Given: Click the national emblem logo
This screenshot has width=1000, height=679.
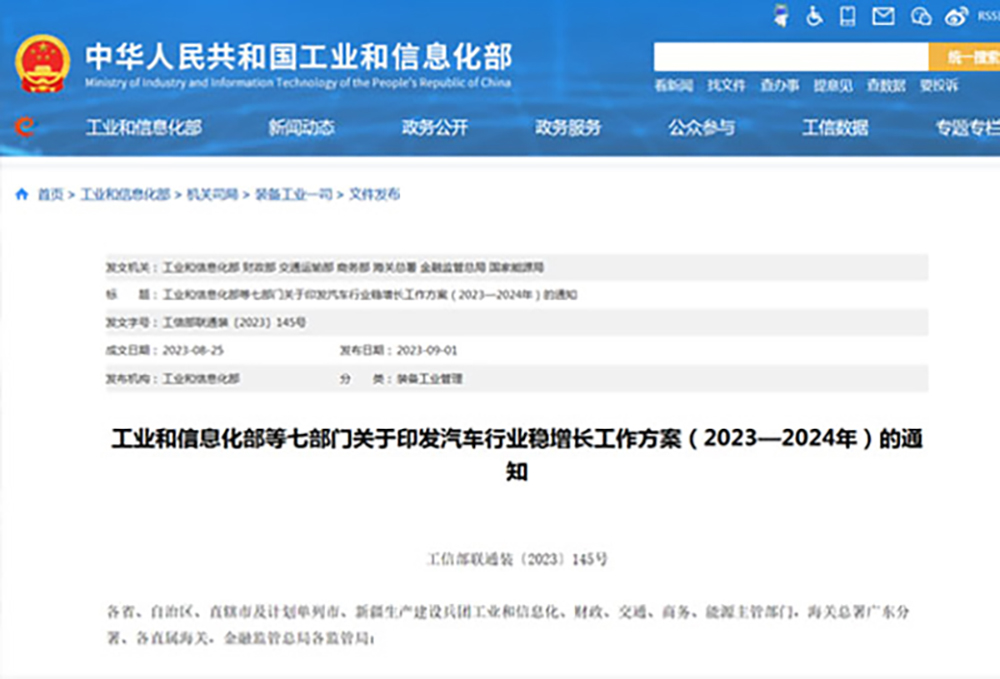Looking at the screenshot, I should (x=43, y=64).
